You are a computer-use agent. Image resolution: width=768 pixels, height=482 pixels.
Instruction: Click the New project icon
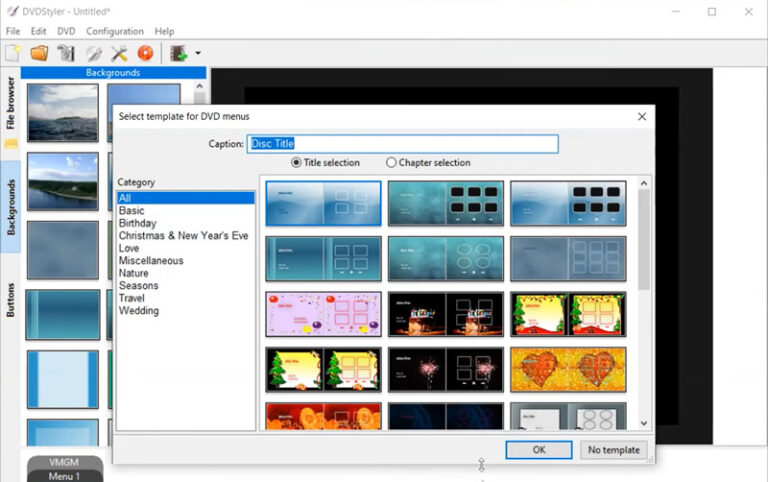[x=13, y=53]
